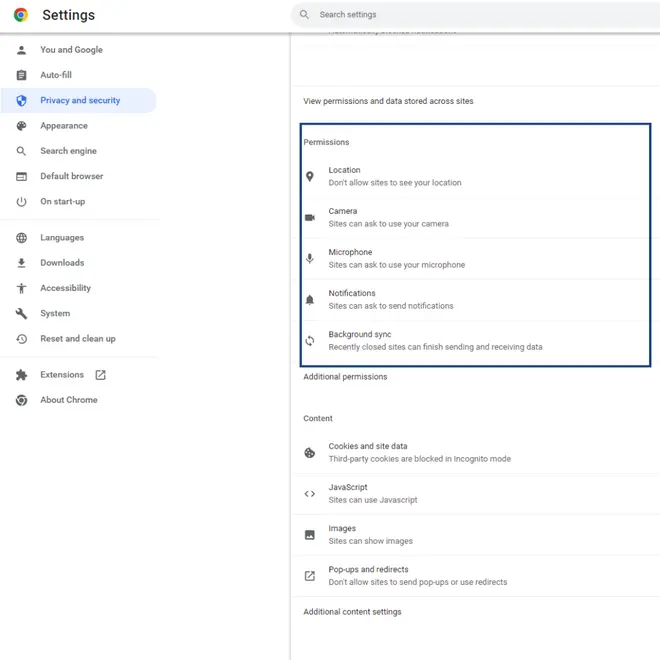The width and height of the screenshot is (660, 660).
Task: Click the Permissions section heading
Action: point(326,142)
